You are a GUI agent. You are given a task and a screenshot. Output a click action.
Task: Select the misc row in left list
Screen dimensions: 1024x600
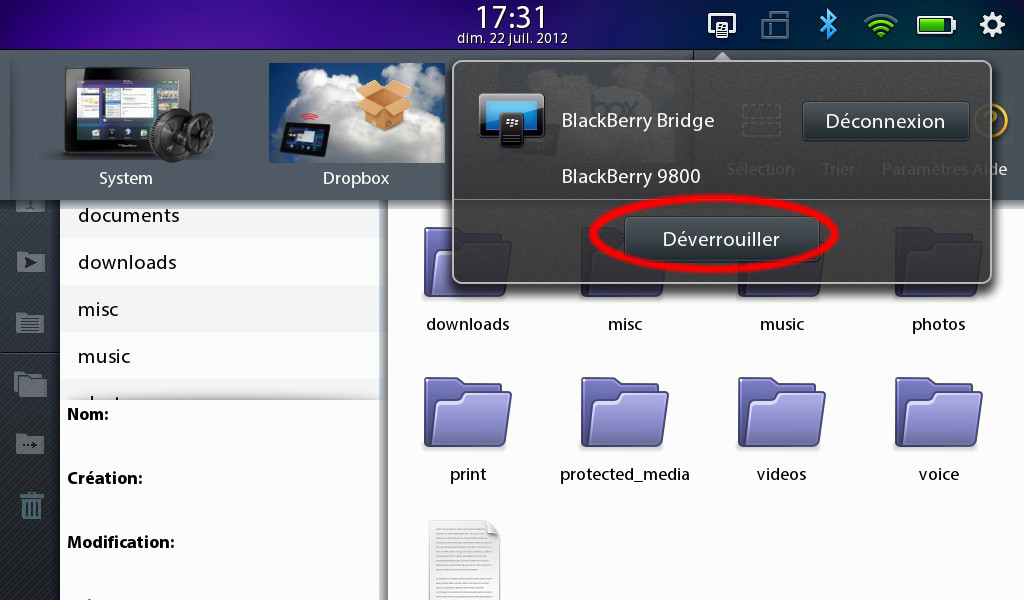219,309
